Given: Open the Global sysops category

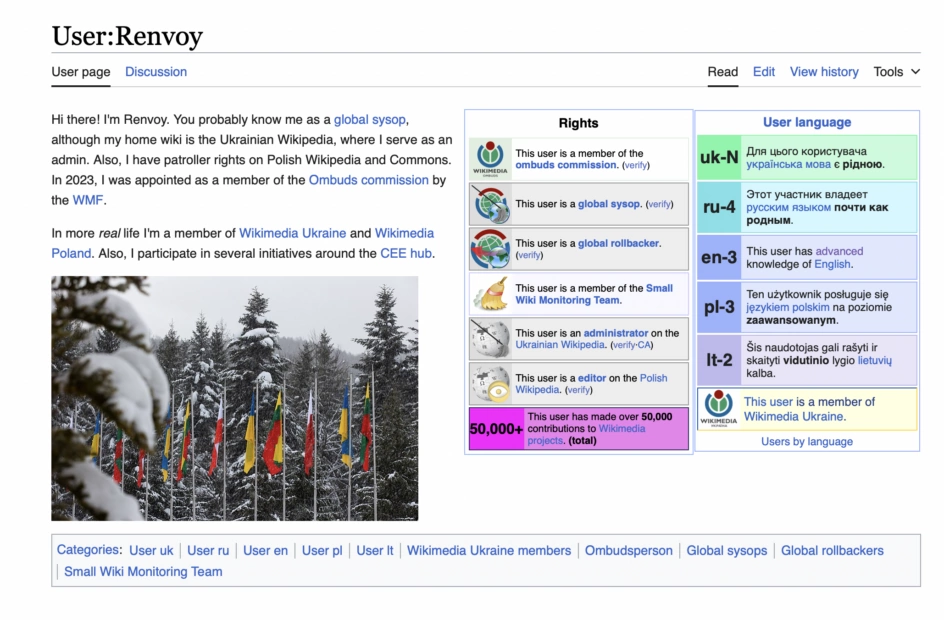Looking at the screenshot, I should (727, 550).
